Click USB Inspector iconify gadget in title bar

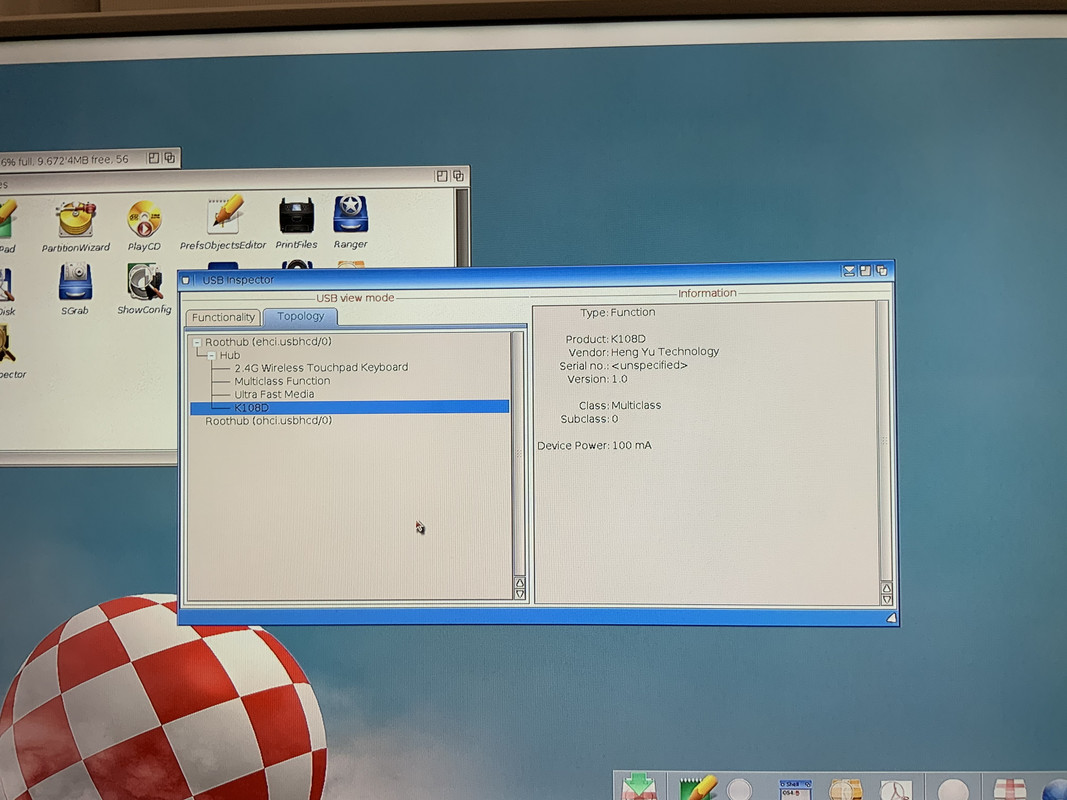(x=849, y=271)
